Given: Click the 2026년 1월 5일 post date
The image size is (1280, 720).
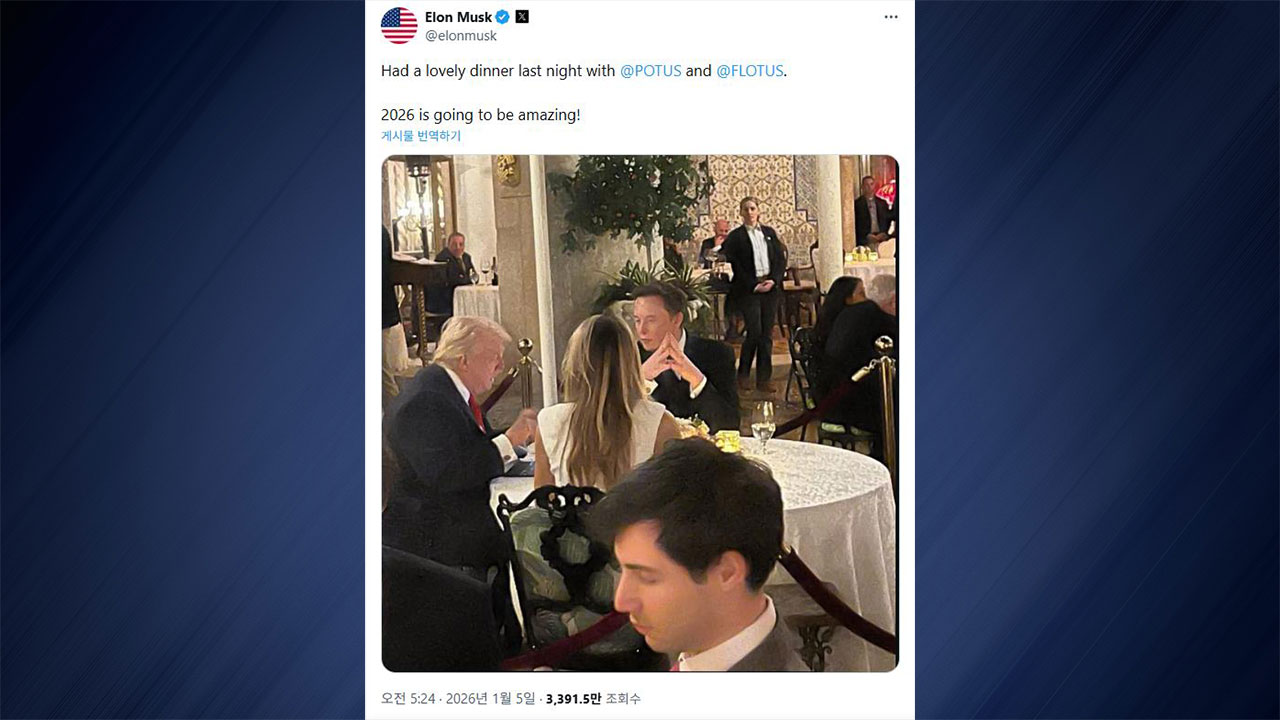Looking at the screenshot, I should (490, 698).
